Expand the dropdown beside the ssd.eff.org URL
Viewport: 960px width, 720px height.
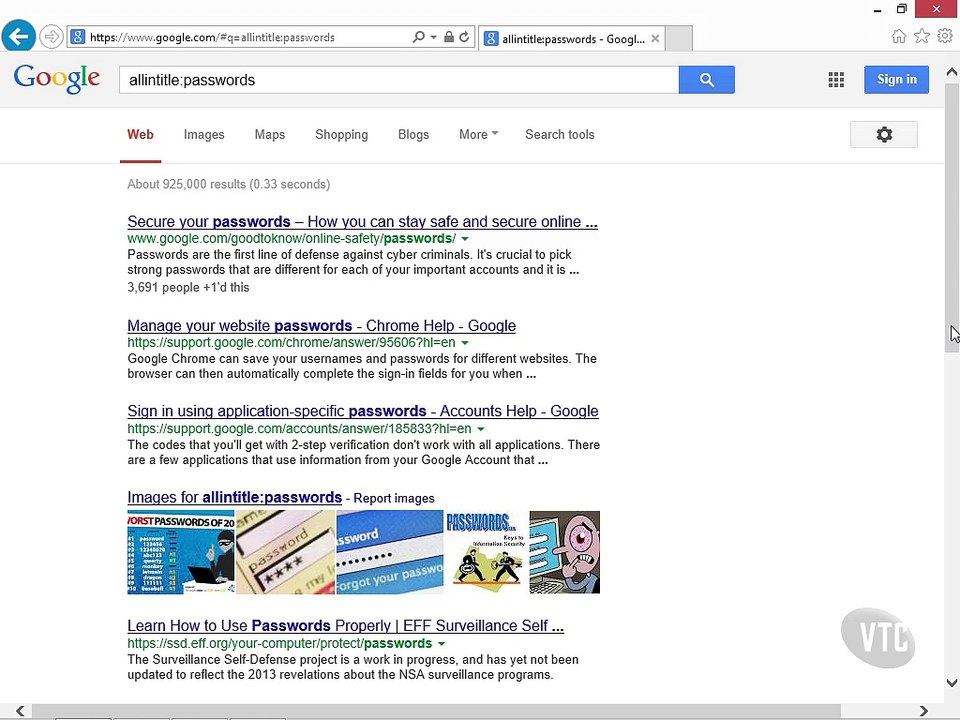click(x=441, y=644)
